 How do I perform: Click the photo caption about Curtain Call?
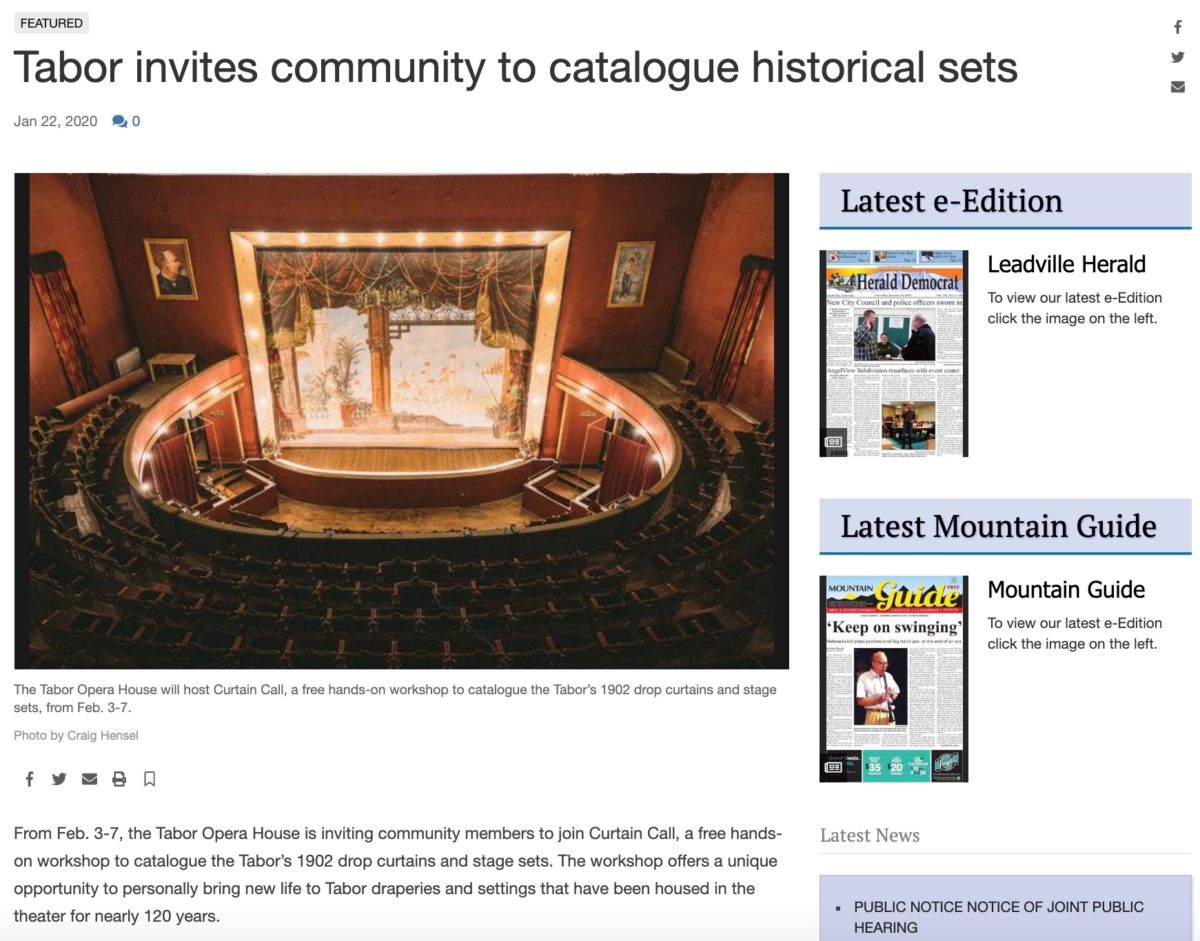click(x=395, y=699)
